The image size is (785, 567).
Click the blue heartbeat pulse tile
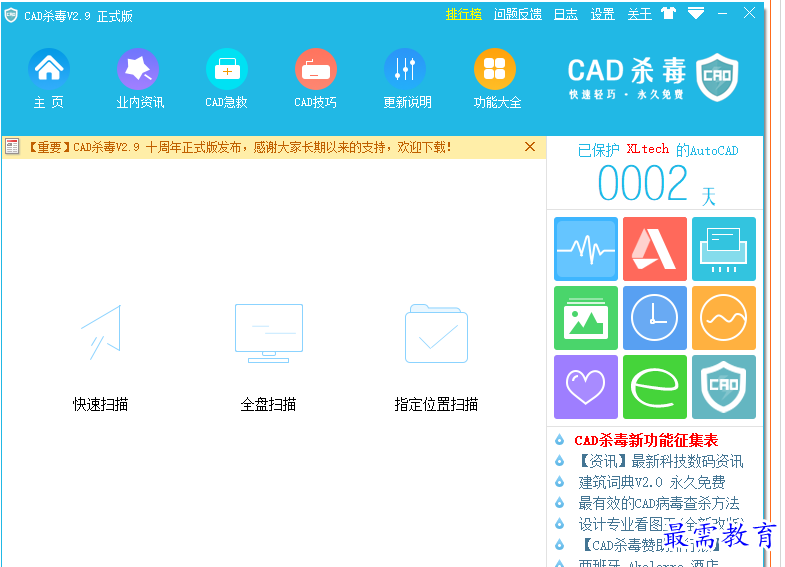586,249
